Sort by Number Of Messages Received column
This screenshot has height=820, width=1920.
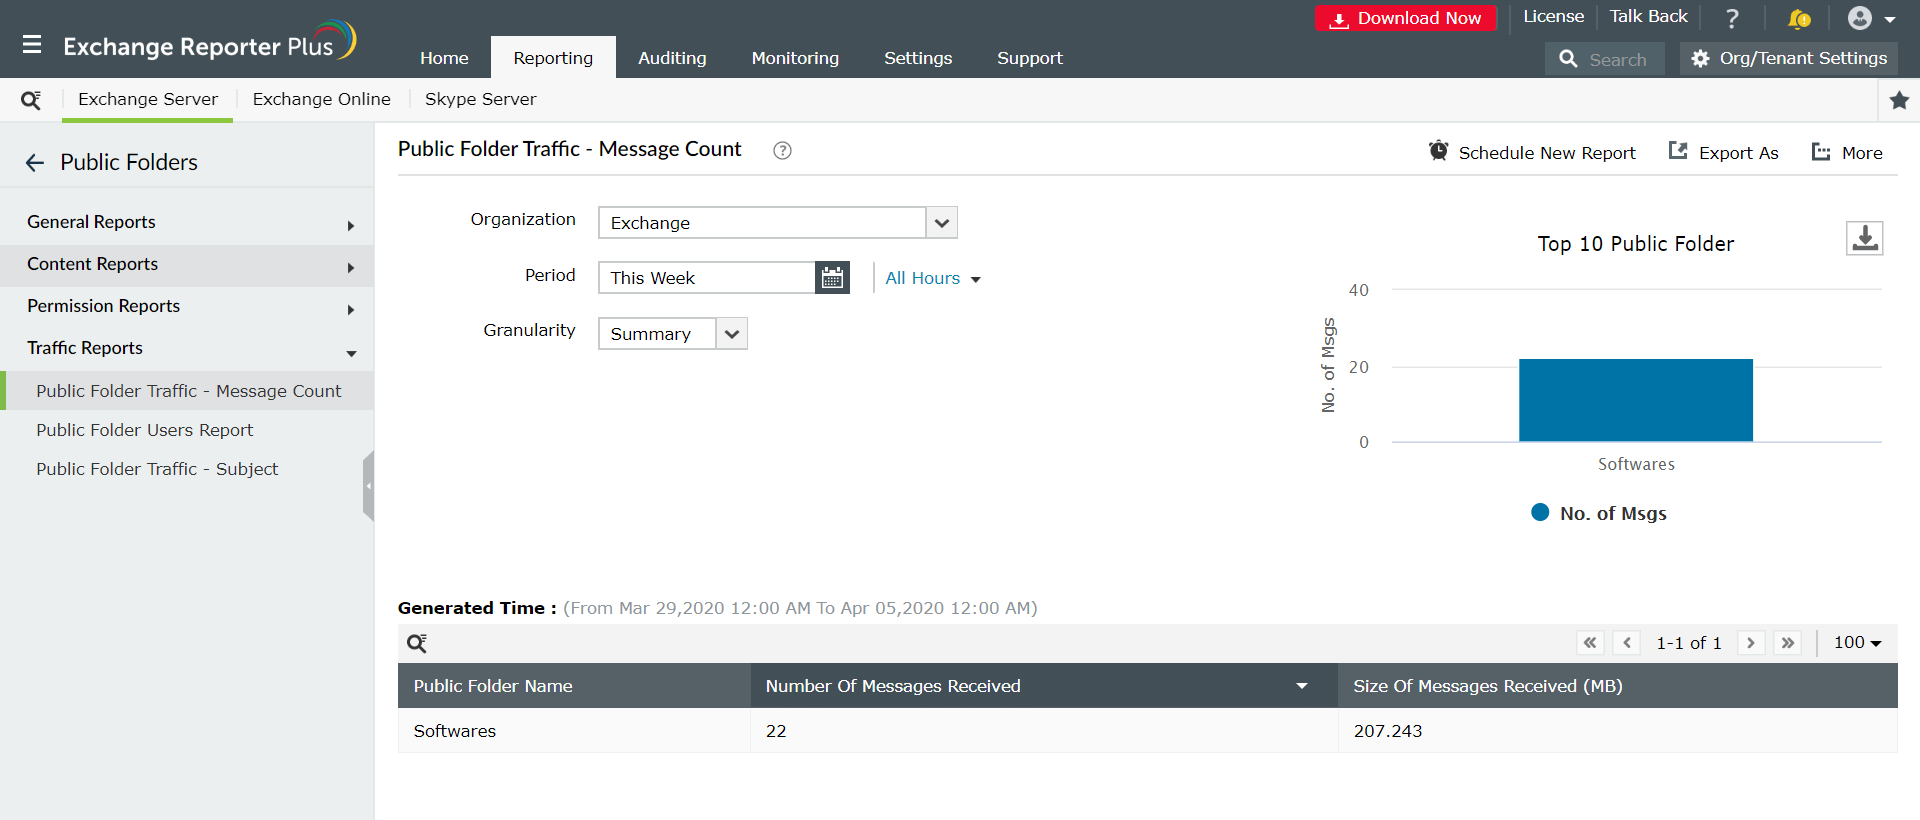pos(1044,686)
